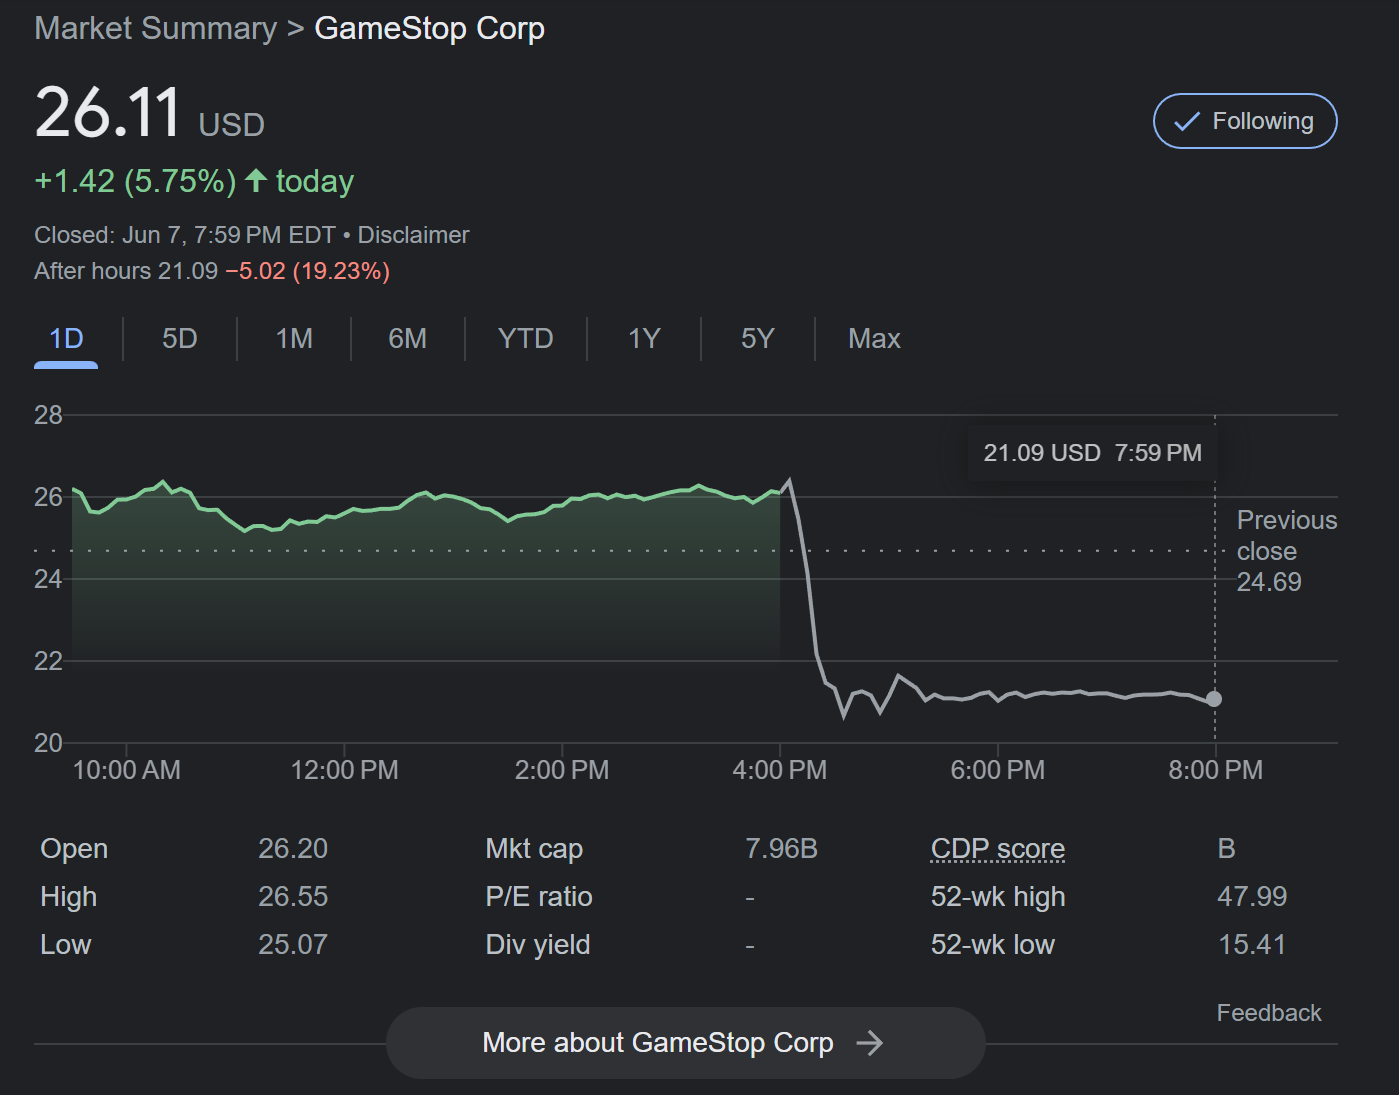Switch to the 5D range tab
The height and width of the screenshot is (1095, 1399).
tap(180, 339)
